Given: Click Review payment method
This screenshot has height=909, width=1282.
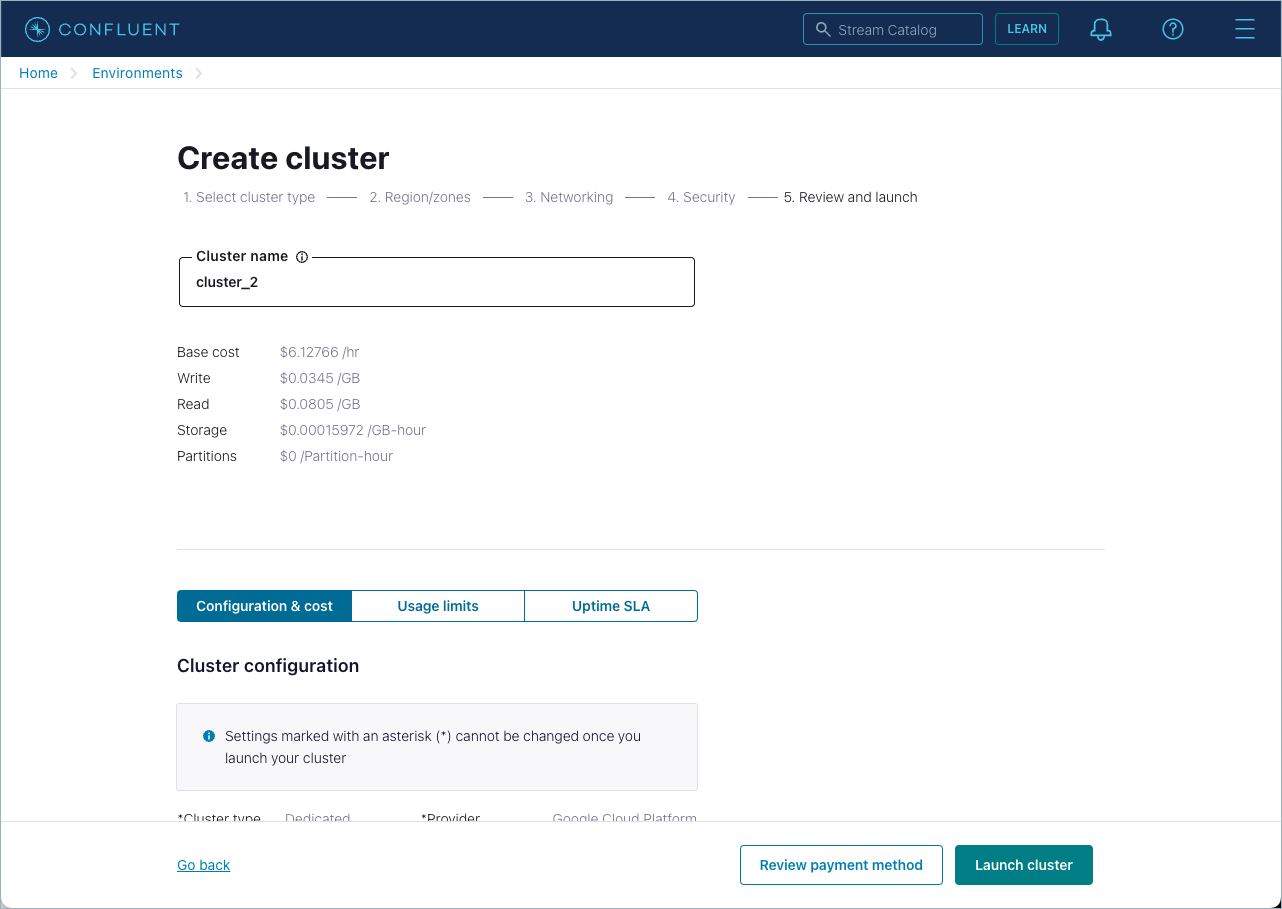Looking at the screenshot, I should tap(841, 864).
